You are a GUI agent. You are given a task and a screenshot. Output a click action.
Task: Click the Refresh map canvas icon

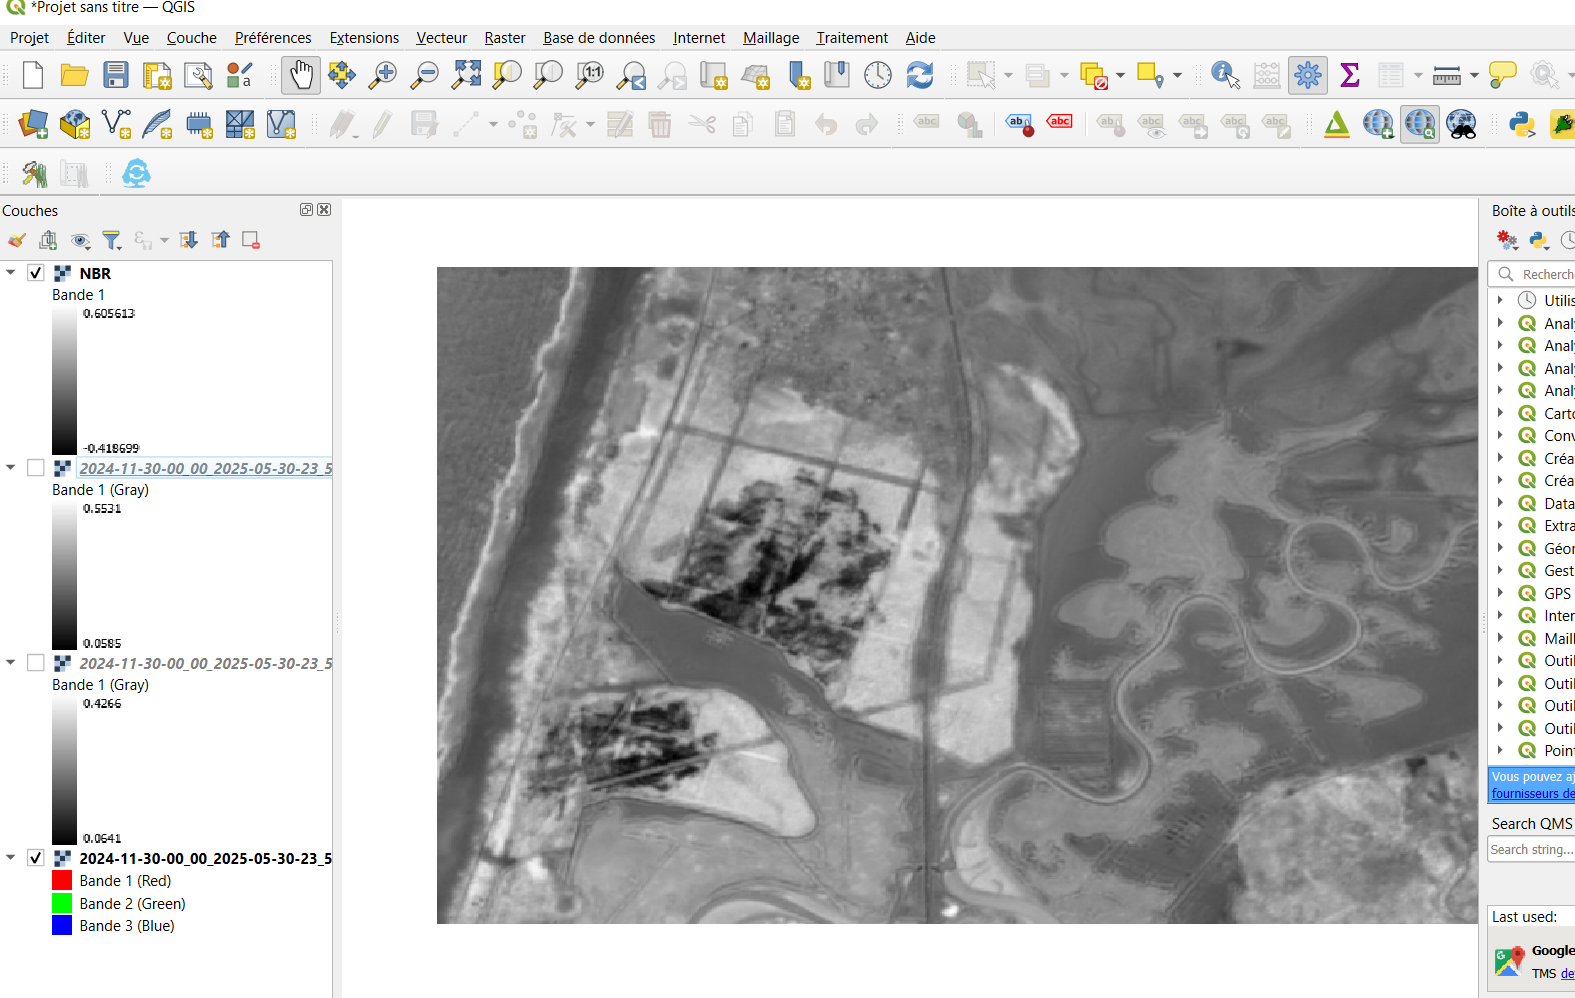tap(919, 75)
